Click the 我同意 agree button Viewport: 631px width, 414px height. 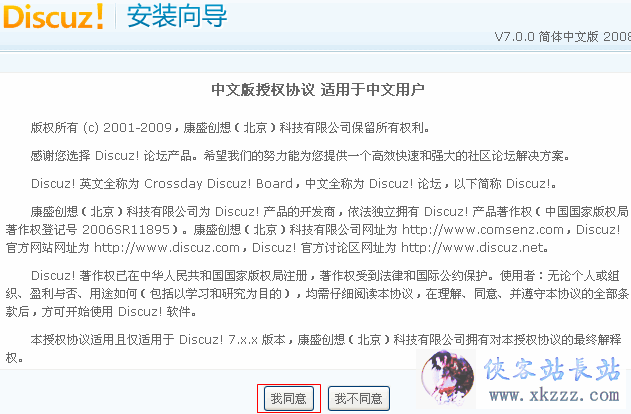[x=289, y=398]
